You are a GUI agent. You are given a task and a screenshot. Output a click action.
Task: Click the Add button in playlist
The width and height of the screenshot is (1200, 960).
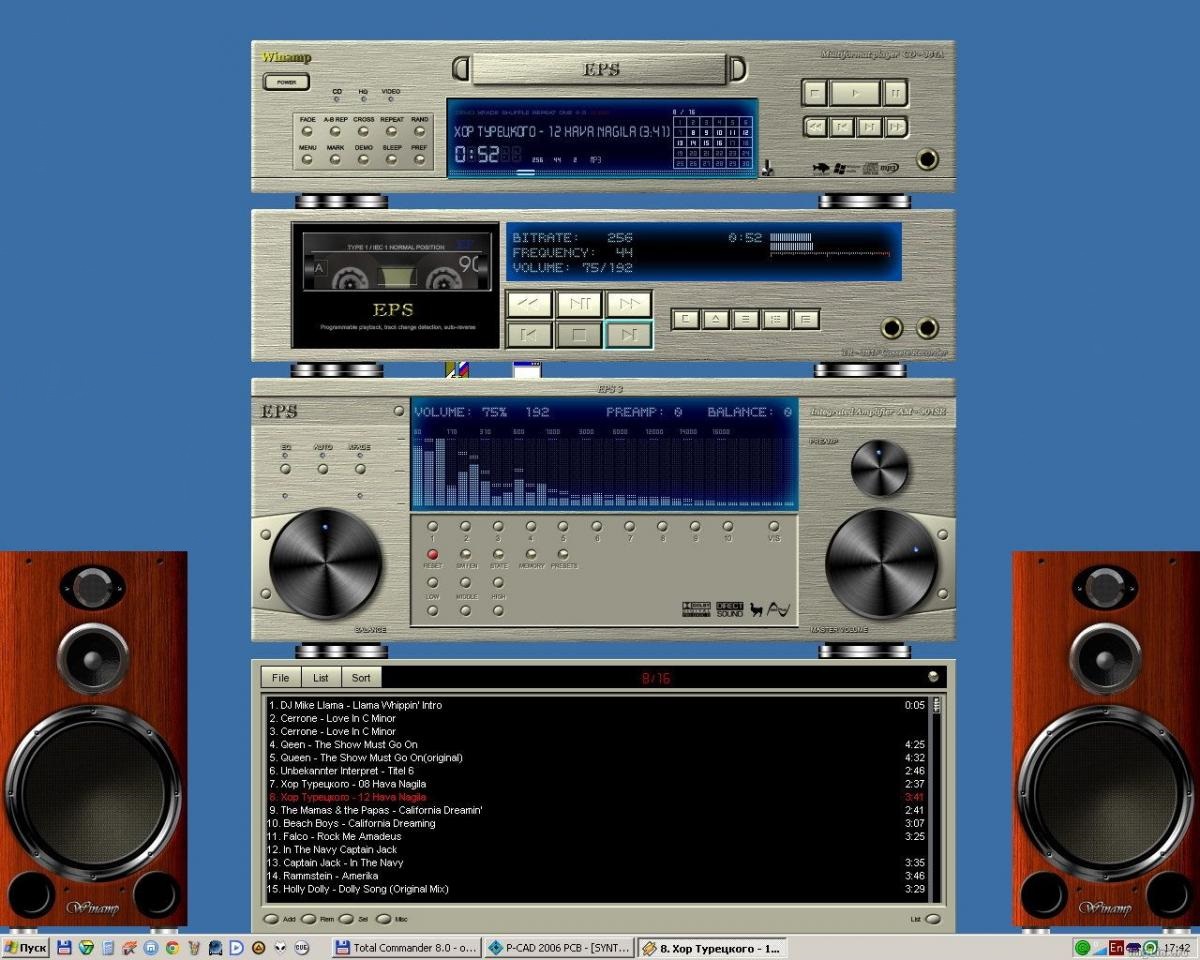270,919
